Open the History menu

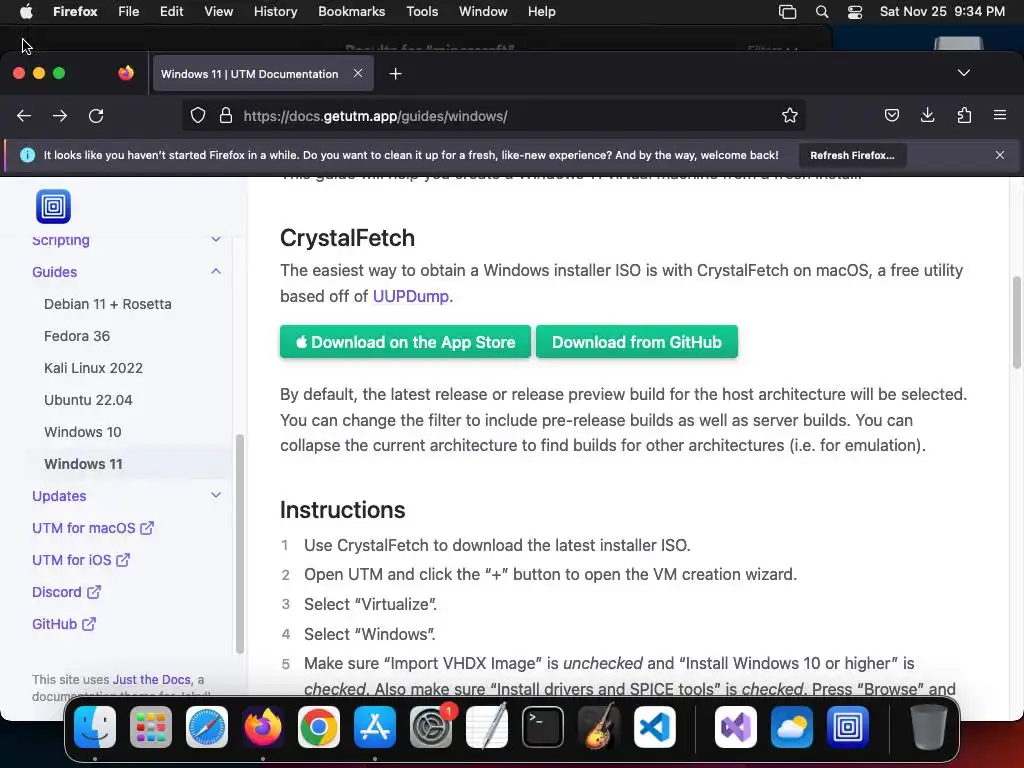click(276, 12)
